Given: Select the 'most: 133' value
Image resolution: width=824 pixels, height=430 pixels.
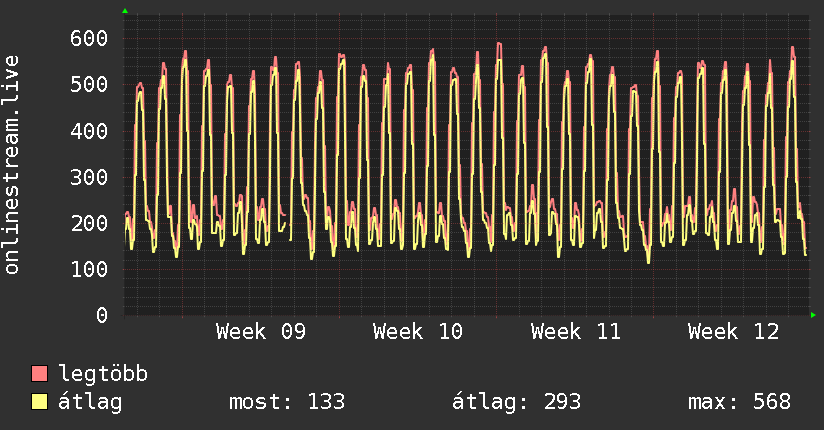Looking at the screenshot, I should click(287, 402).
